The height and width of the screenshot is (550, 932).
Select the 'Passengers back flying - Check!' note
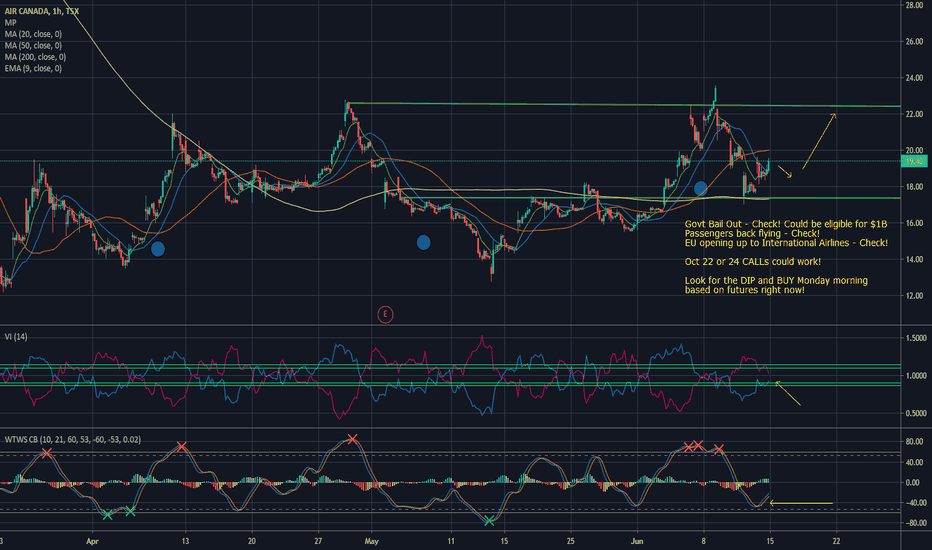tap(752, 234)
